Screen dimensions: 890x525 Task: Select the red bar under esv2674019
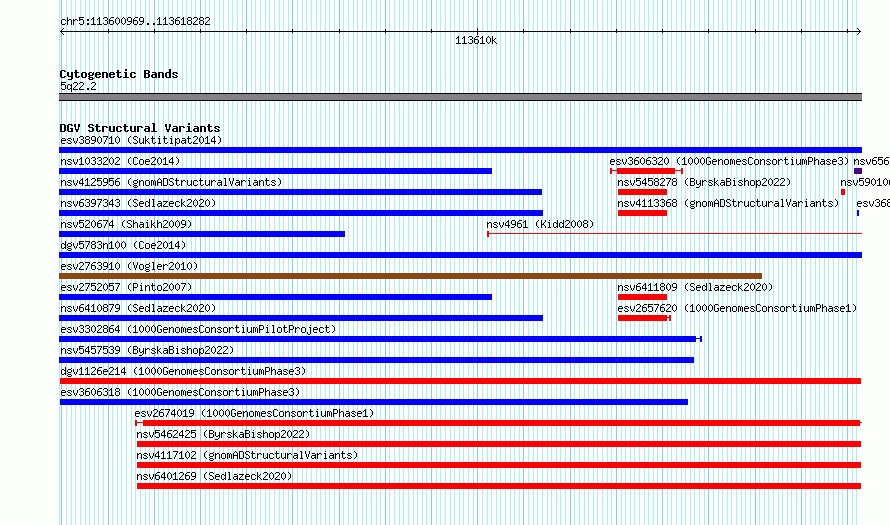pos(498,423)
